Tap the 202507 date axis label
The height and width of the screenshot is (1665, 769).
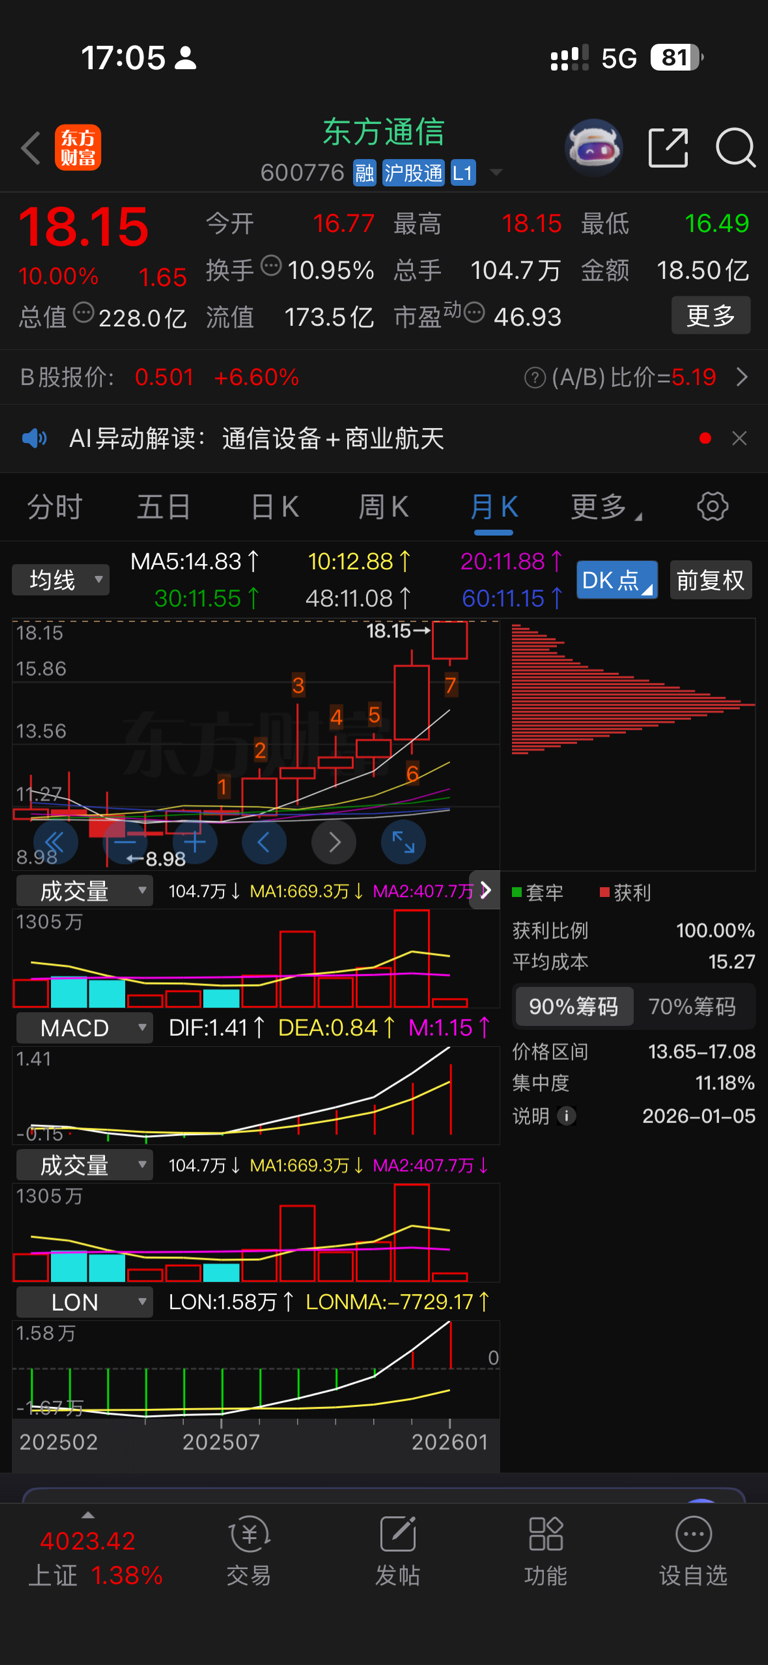pyautogui.click(x=221, y=1442)
